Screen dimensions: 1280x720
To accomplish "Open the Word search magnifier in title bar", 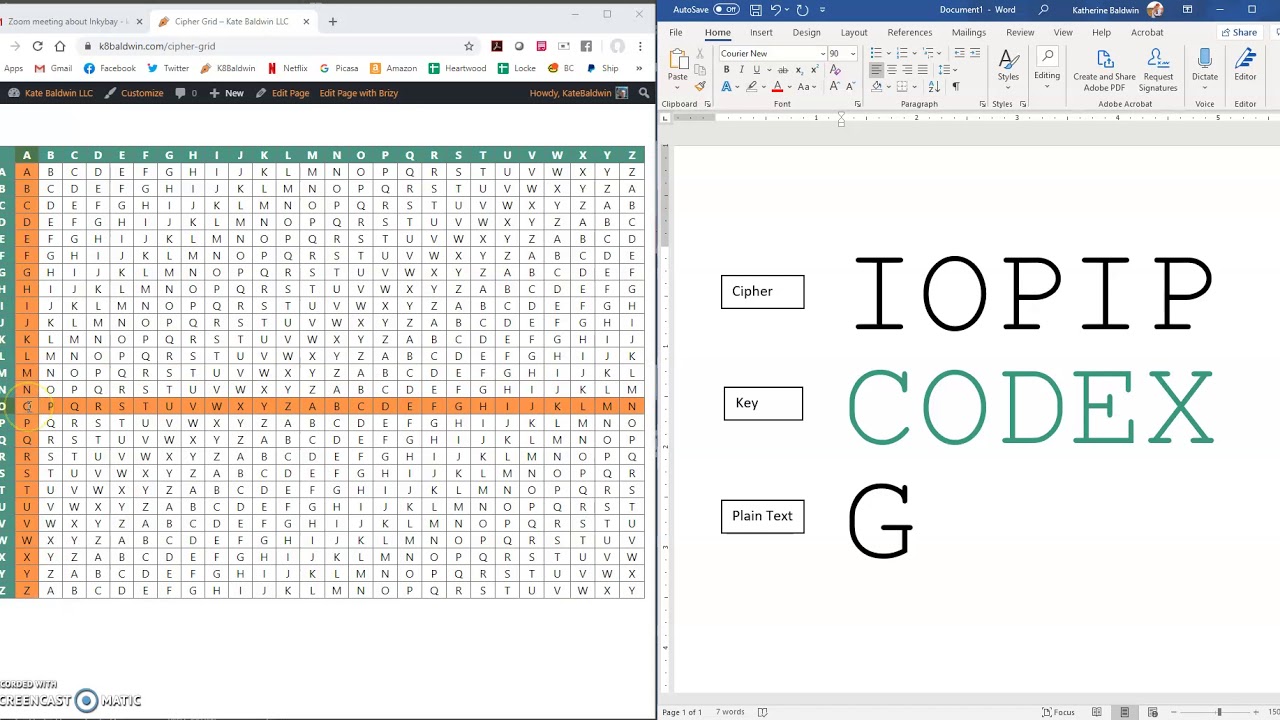I will (1044, 10).
